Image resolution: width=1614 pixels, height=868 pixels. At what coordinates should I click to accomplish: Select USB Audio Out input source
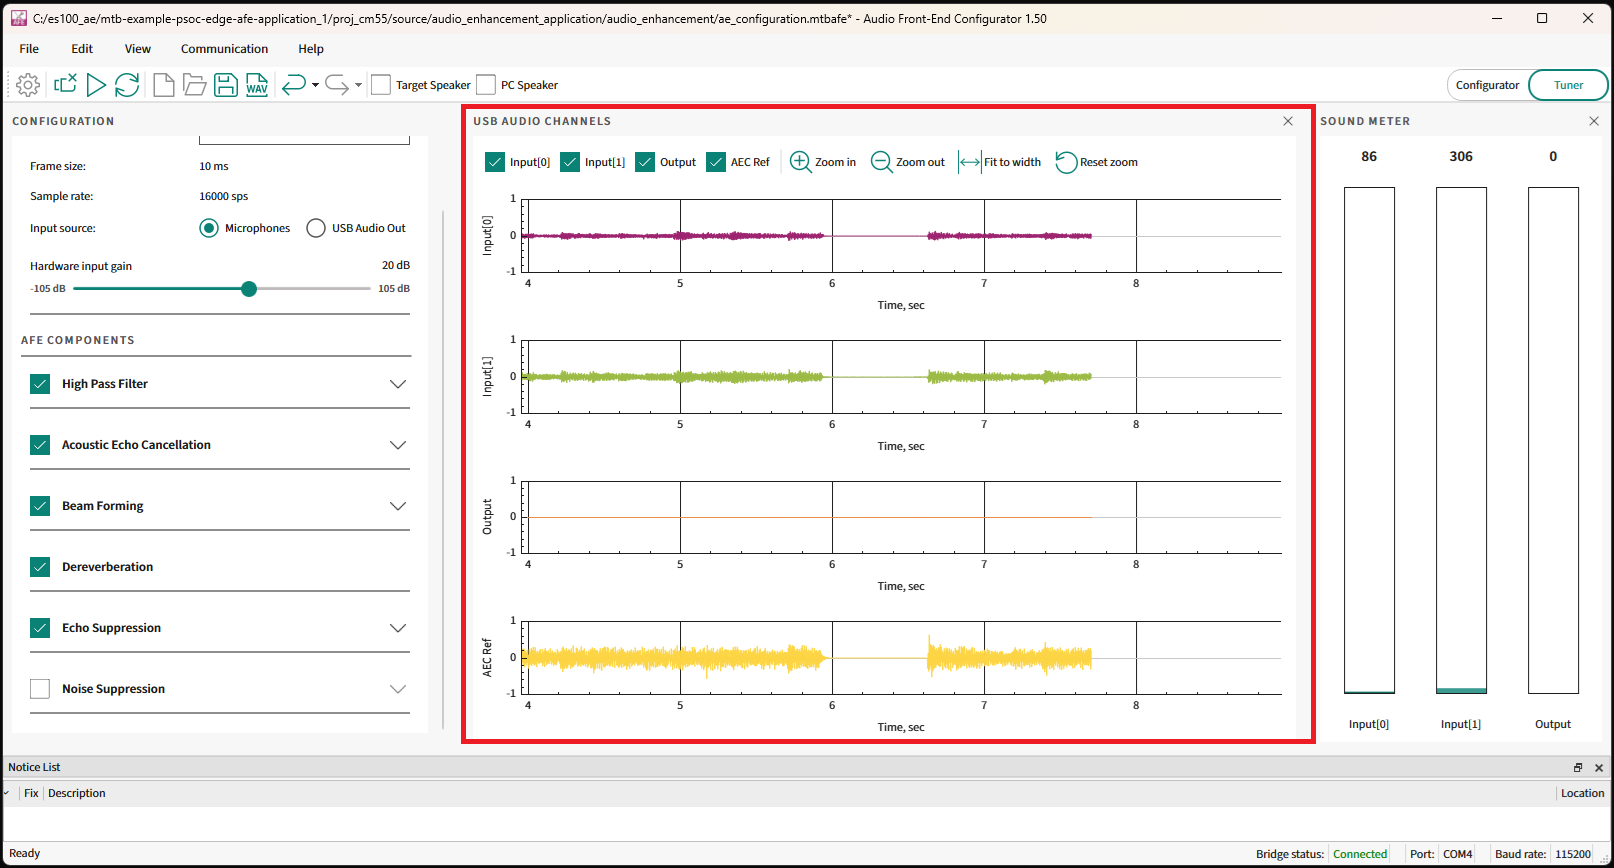316,228
